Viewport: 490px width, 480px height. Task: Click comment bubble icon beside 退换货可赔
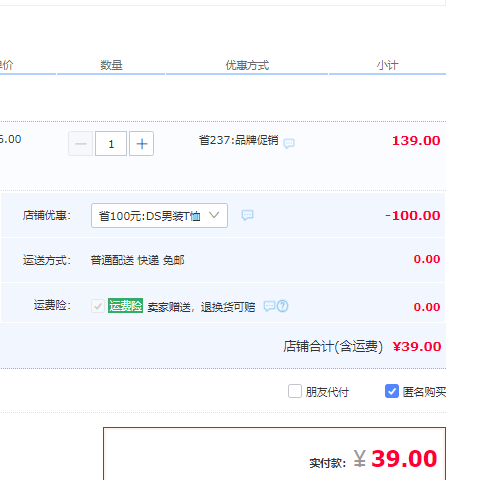269,306
